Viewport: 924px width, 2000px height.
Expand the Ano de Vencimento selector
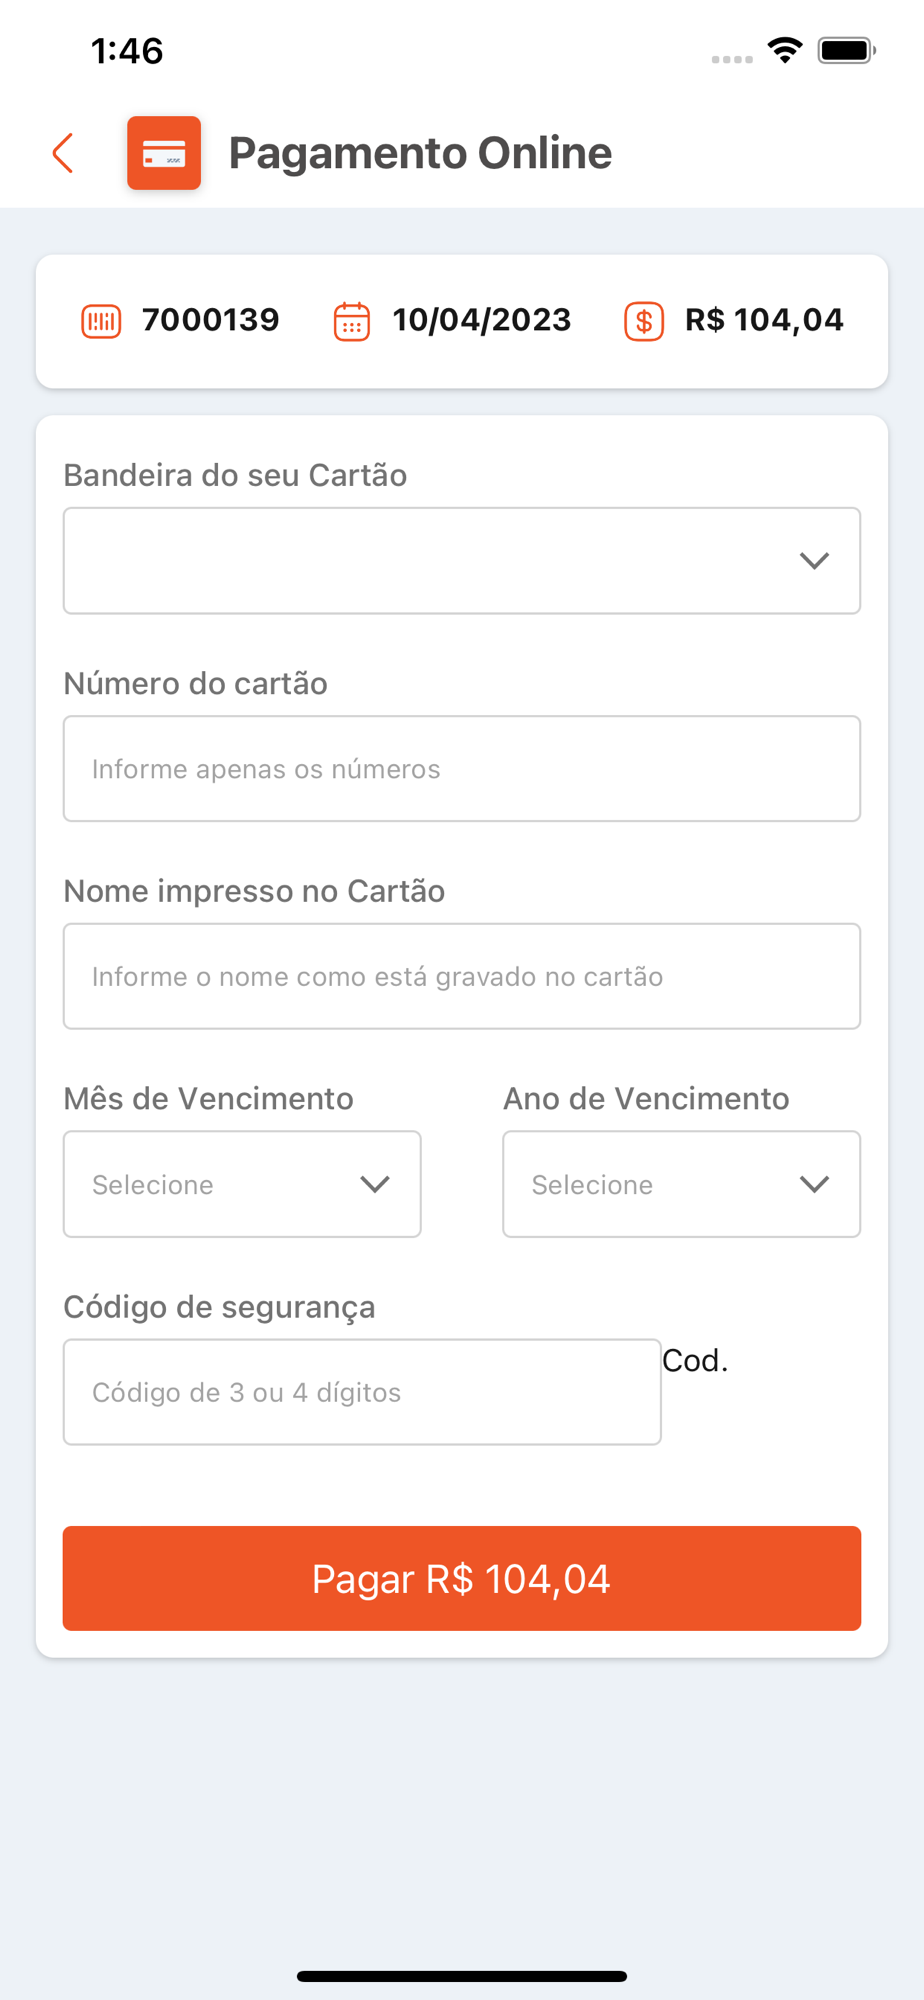[x=681, y=1184]
